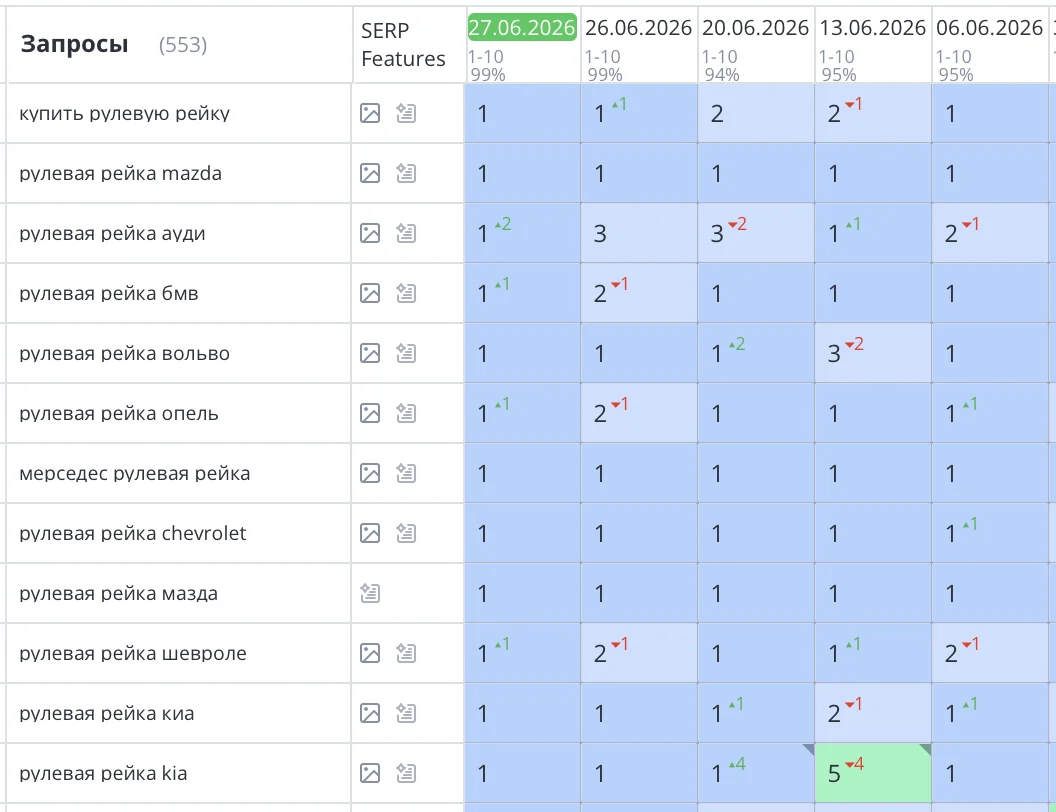
Task: Open query рулевая рейка опель
Action: [x=119, y=413]
